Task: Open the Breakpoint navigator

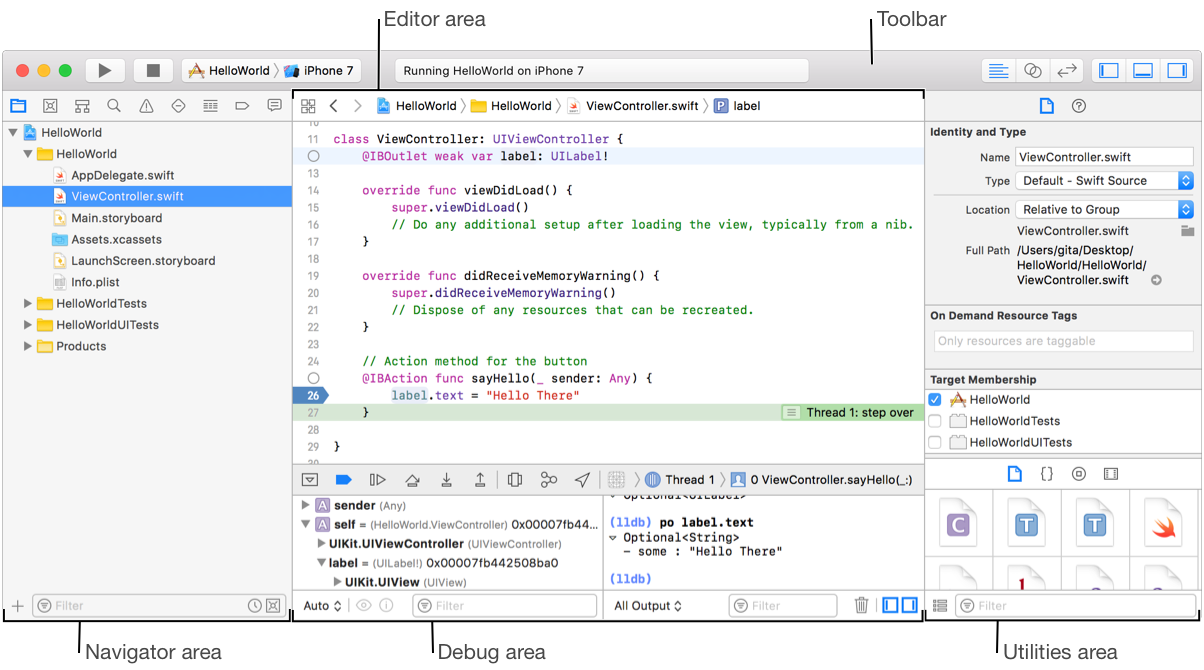Action: coord(242,106)
